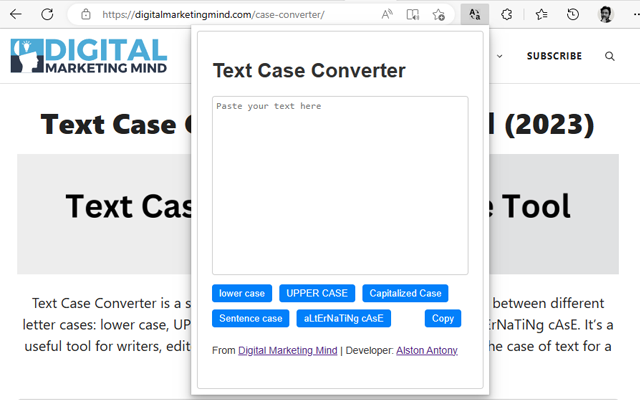
Task: Open the Alston Antony developer link
Action: [x=427, y=350]
